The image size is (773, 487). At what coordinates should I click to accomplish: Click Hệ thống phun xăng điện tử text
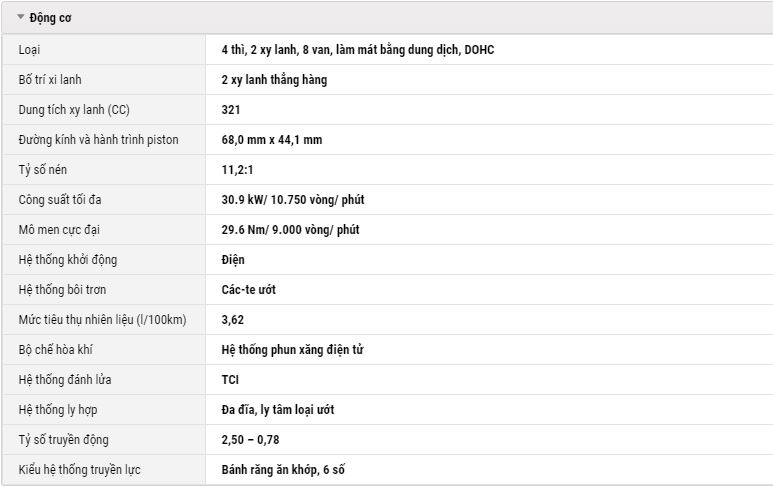click(292, 350)
